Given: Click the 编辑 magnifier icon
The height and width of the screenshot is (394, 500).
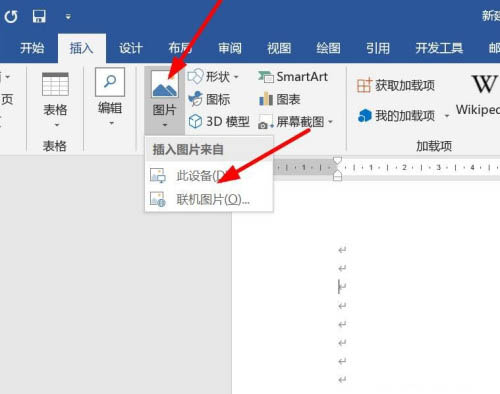Looking at the screenshot, I should coord(110,82).
